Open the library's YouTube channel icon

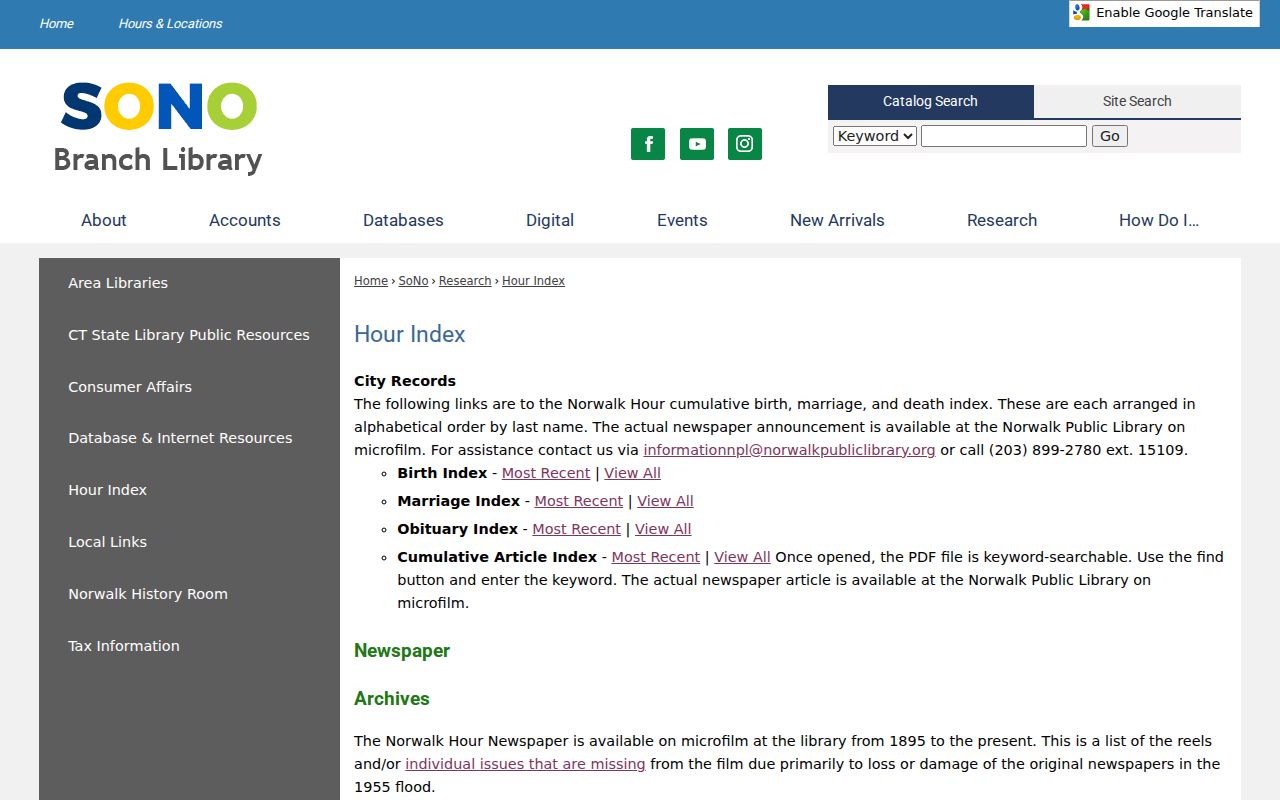(x=697, y=144)
